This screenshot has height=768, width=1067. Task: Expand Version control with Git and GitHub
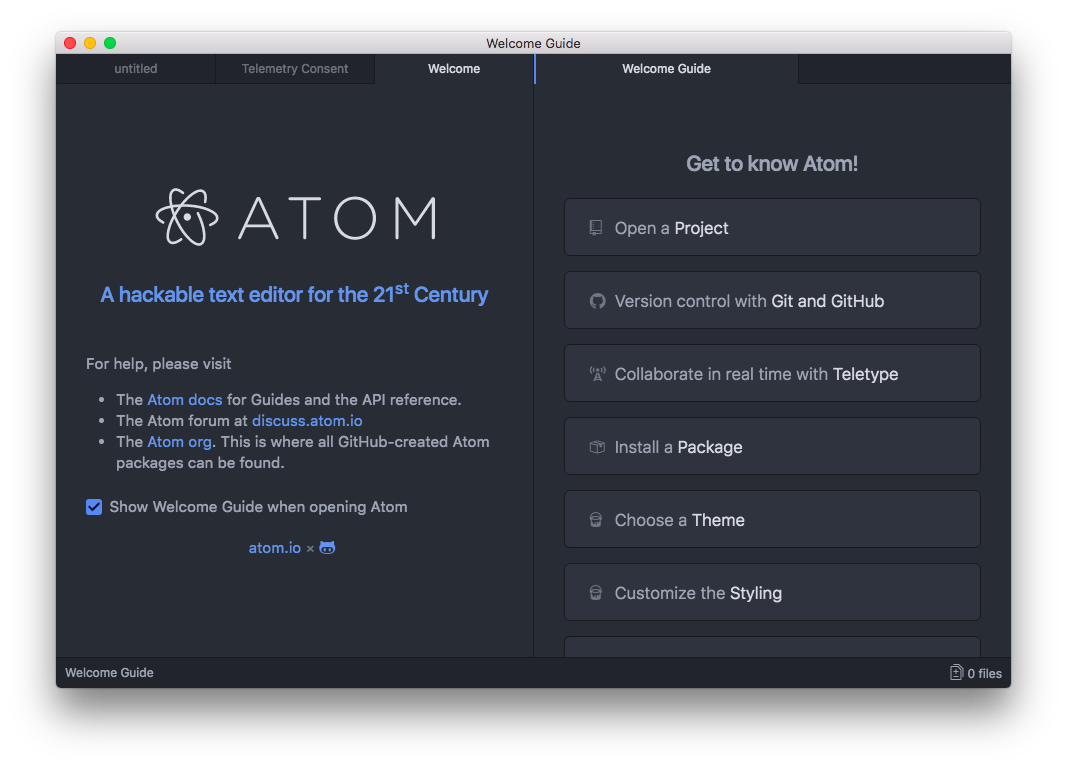(772, 300)
